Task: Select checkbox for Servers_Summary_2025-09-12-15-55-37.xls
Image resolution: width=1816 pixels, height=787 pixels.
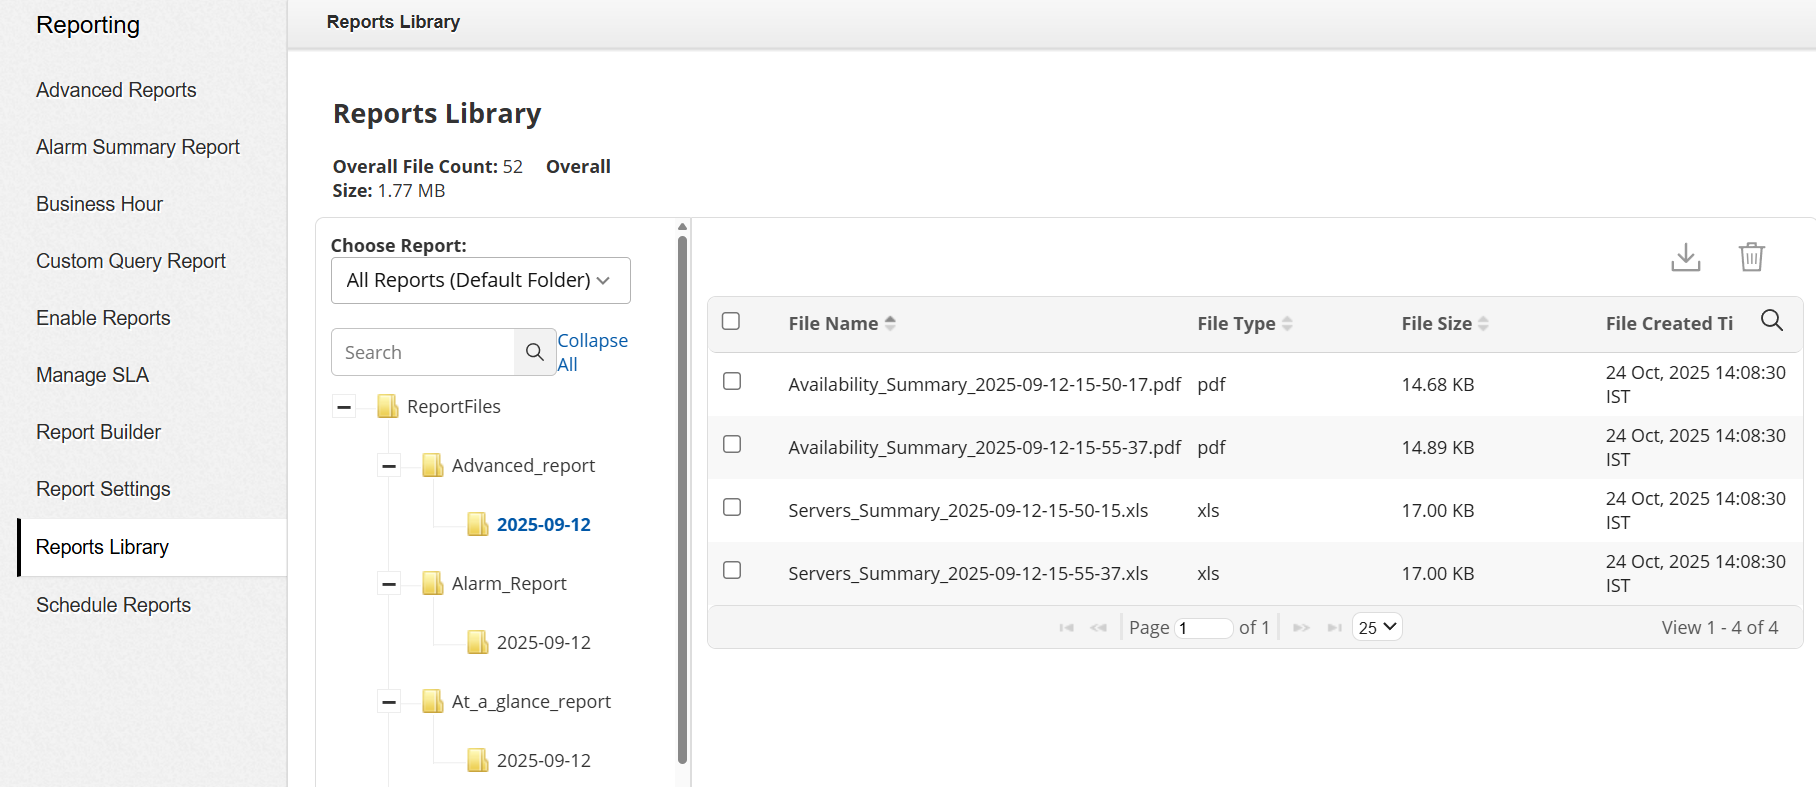Action: (732, 570)
